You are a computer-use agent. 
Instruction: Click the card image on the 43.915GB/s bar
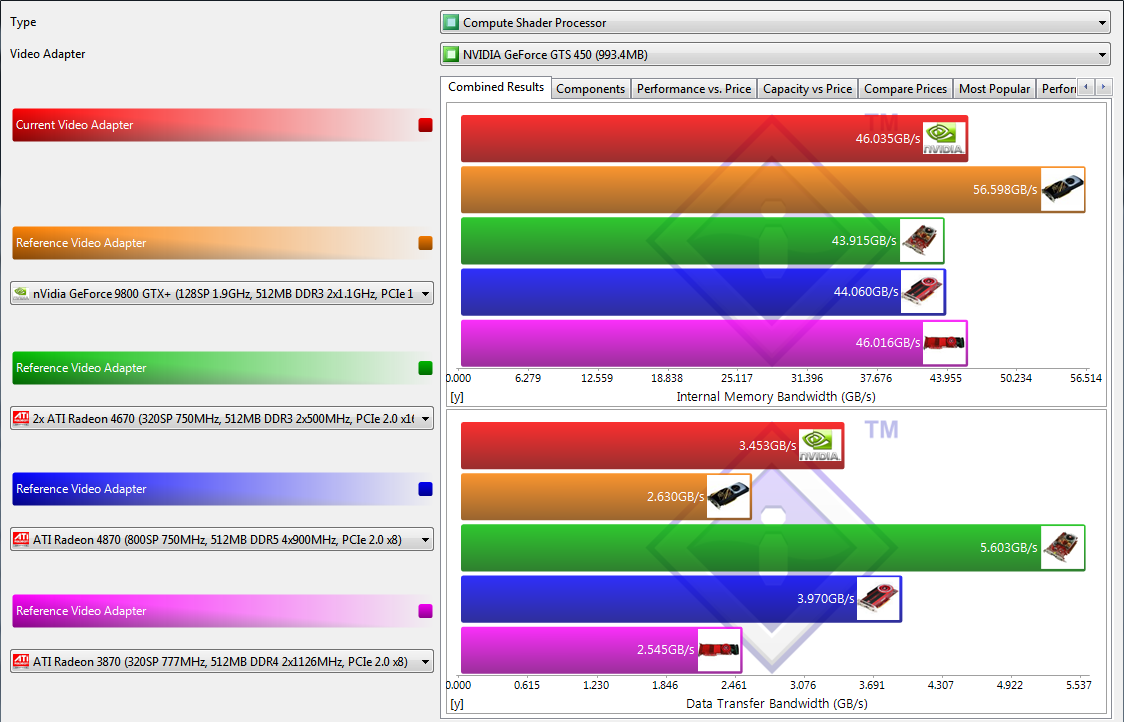[921, 240]
